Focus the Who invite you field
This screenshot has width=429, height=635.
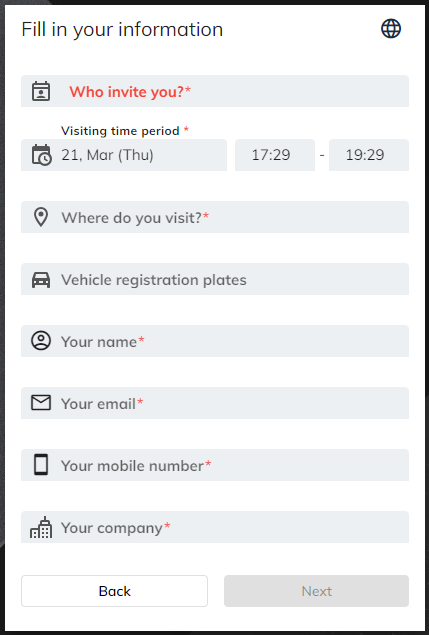pyautogui.click(x=215, y=91)
